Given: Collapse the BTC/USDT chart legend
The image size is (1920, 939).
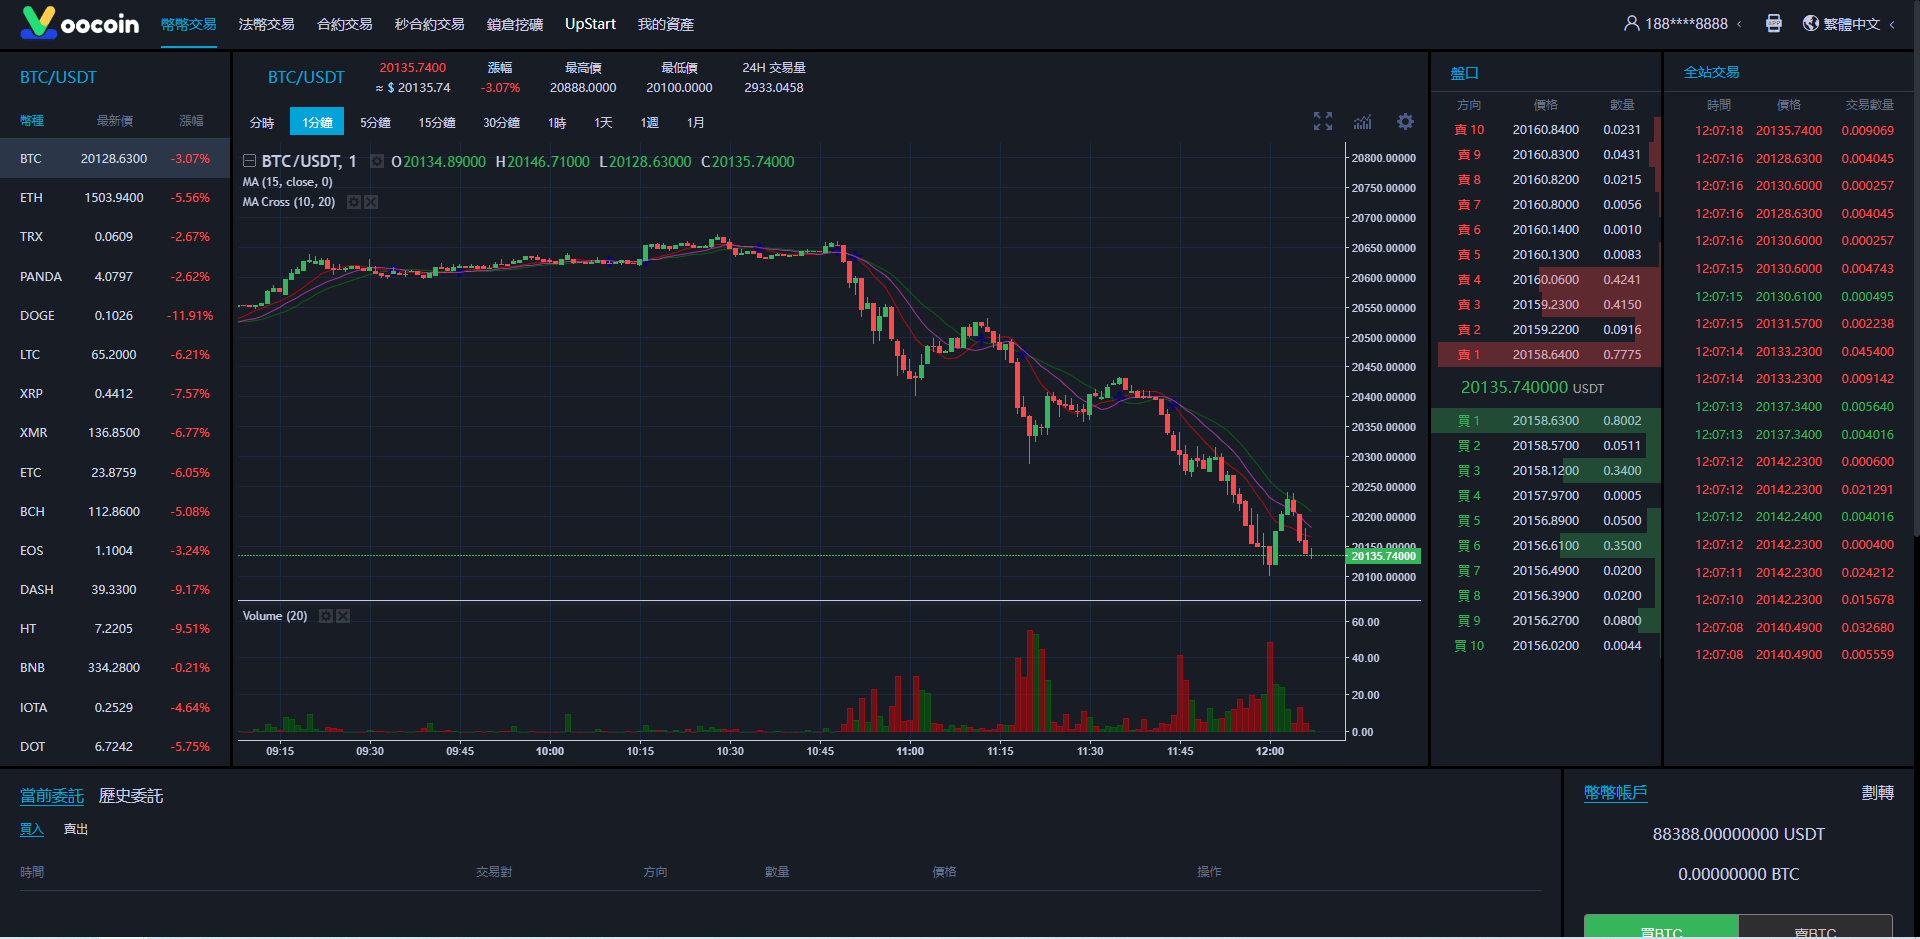Looking at the screenshot, I should pos(249,161).
